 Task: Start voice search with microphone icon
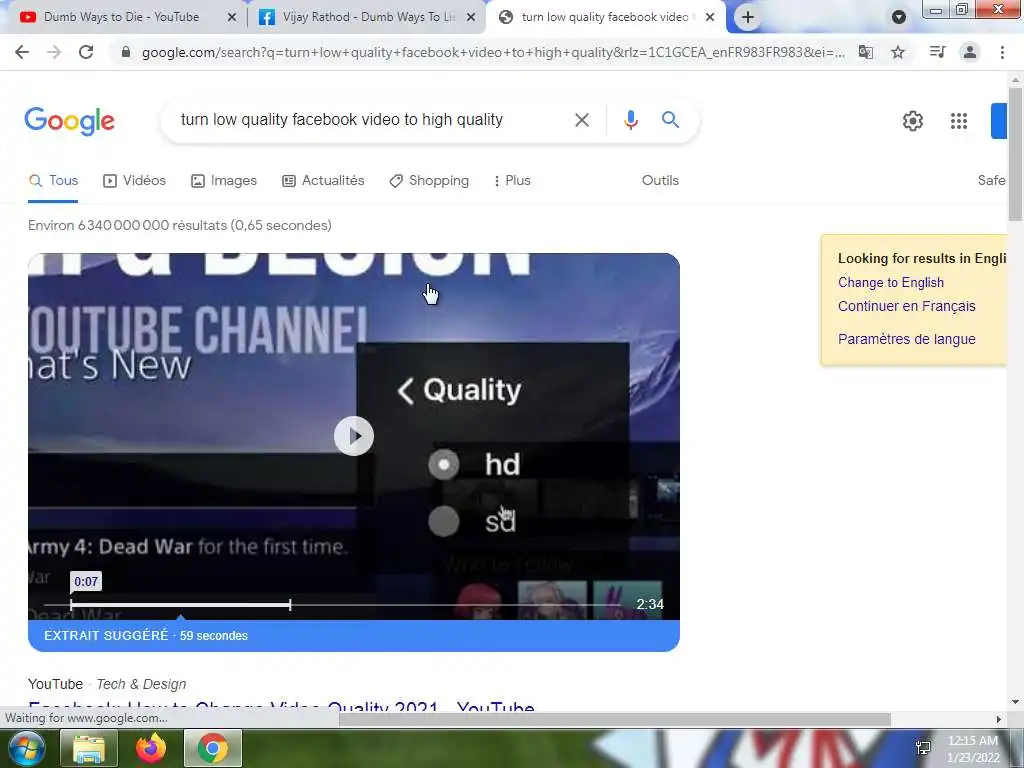[x=631, y=120]
